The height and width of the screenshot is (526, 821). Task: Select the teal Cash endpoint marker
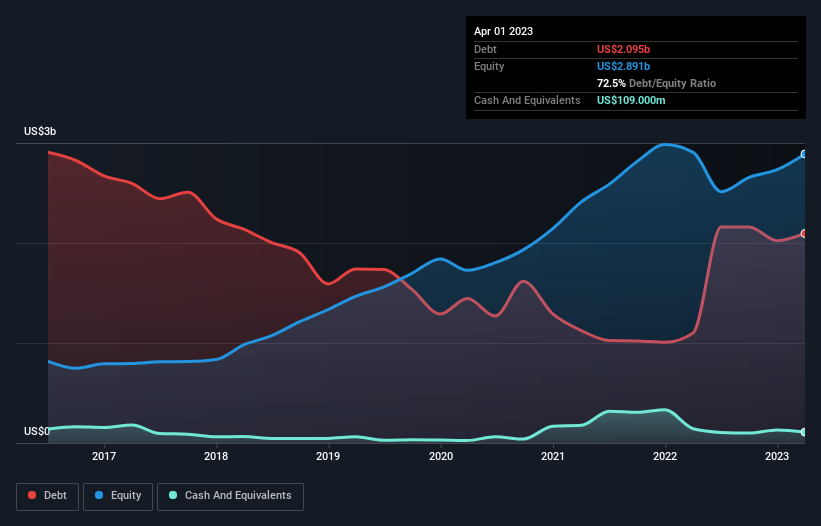(804, 432)
